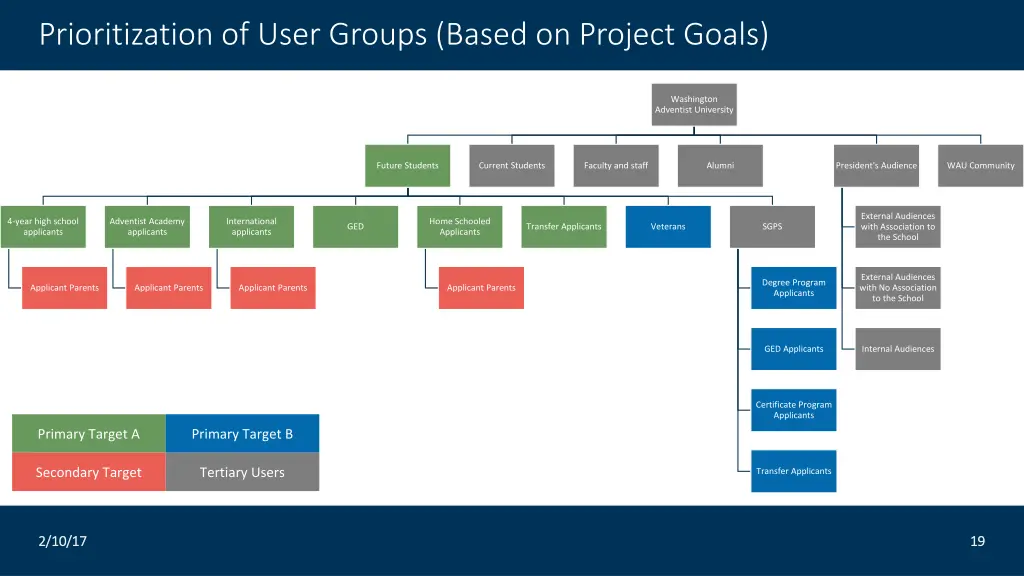Click the blue Primary Target B legend swatch
The image size is (1024, 576).
pos(242,434)
